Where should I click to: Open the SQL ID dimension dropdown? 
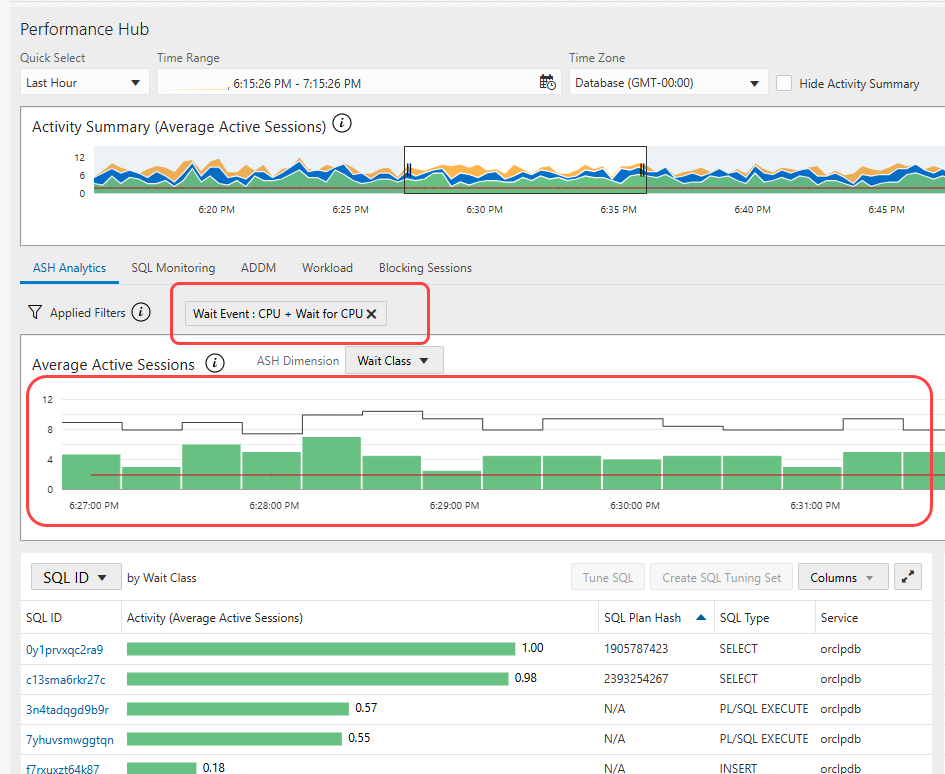click(76, 577)
